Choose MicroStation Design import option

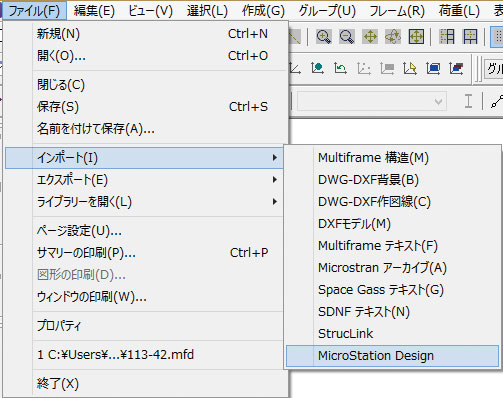point(392,356)
